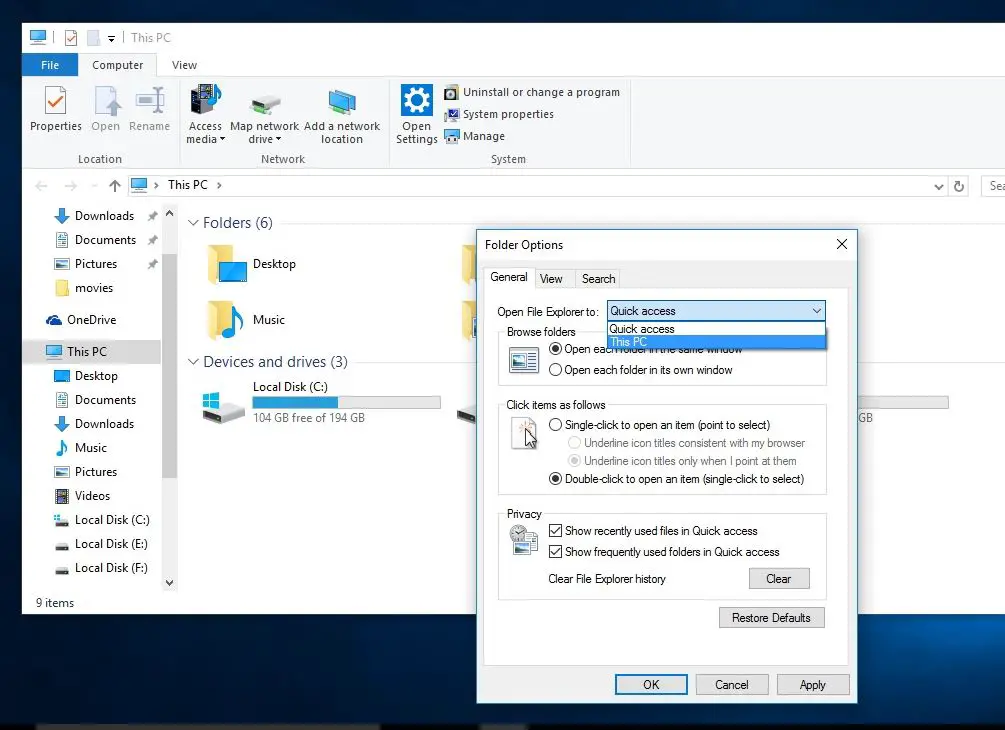
Task: Open the Search tab in Folder Options
Action: pyautogui.click(x=599, y=279)
